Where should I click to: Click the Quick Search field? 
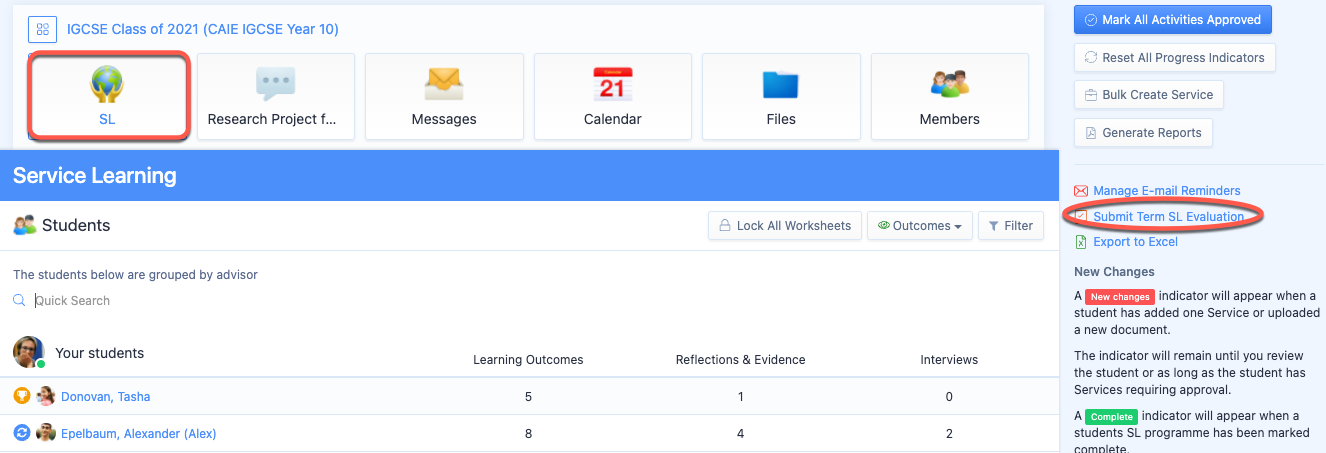200,300
